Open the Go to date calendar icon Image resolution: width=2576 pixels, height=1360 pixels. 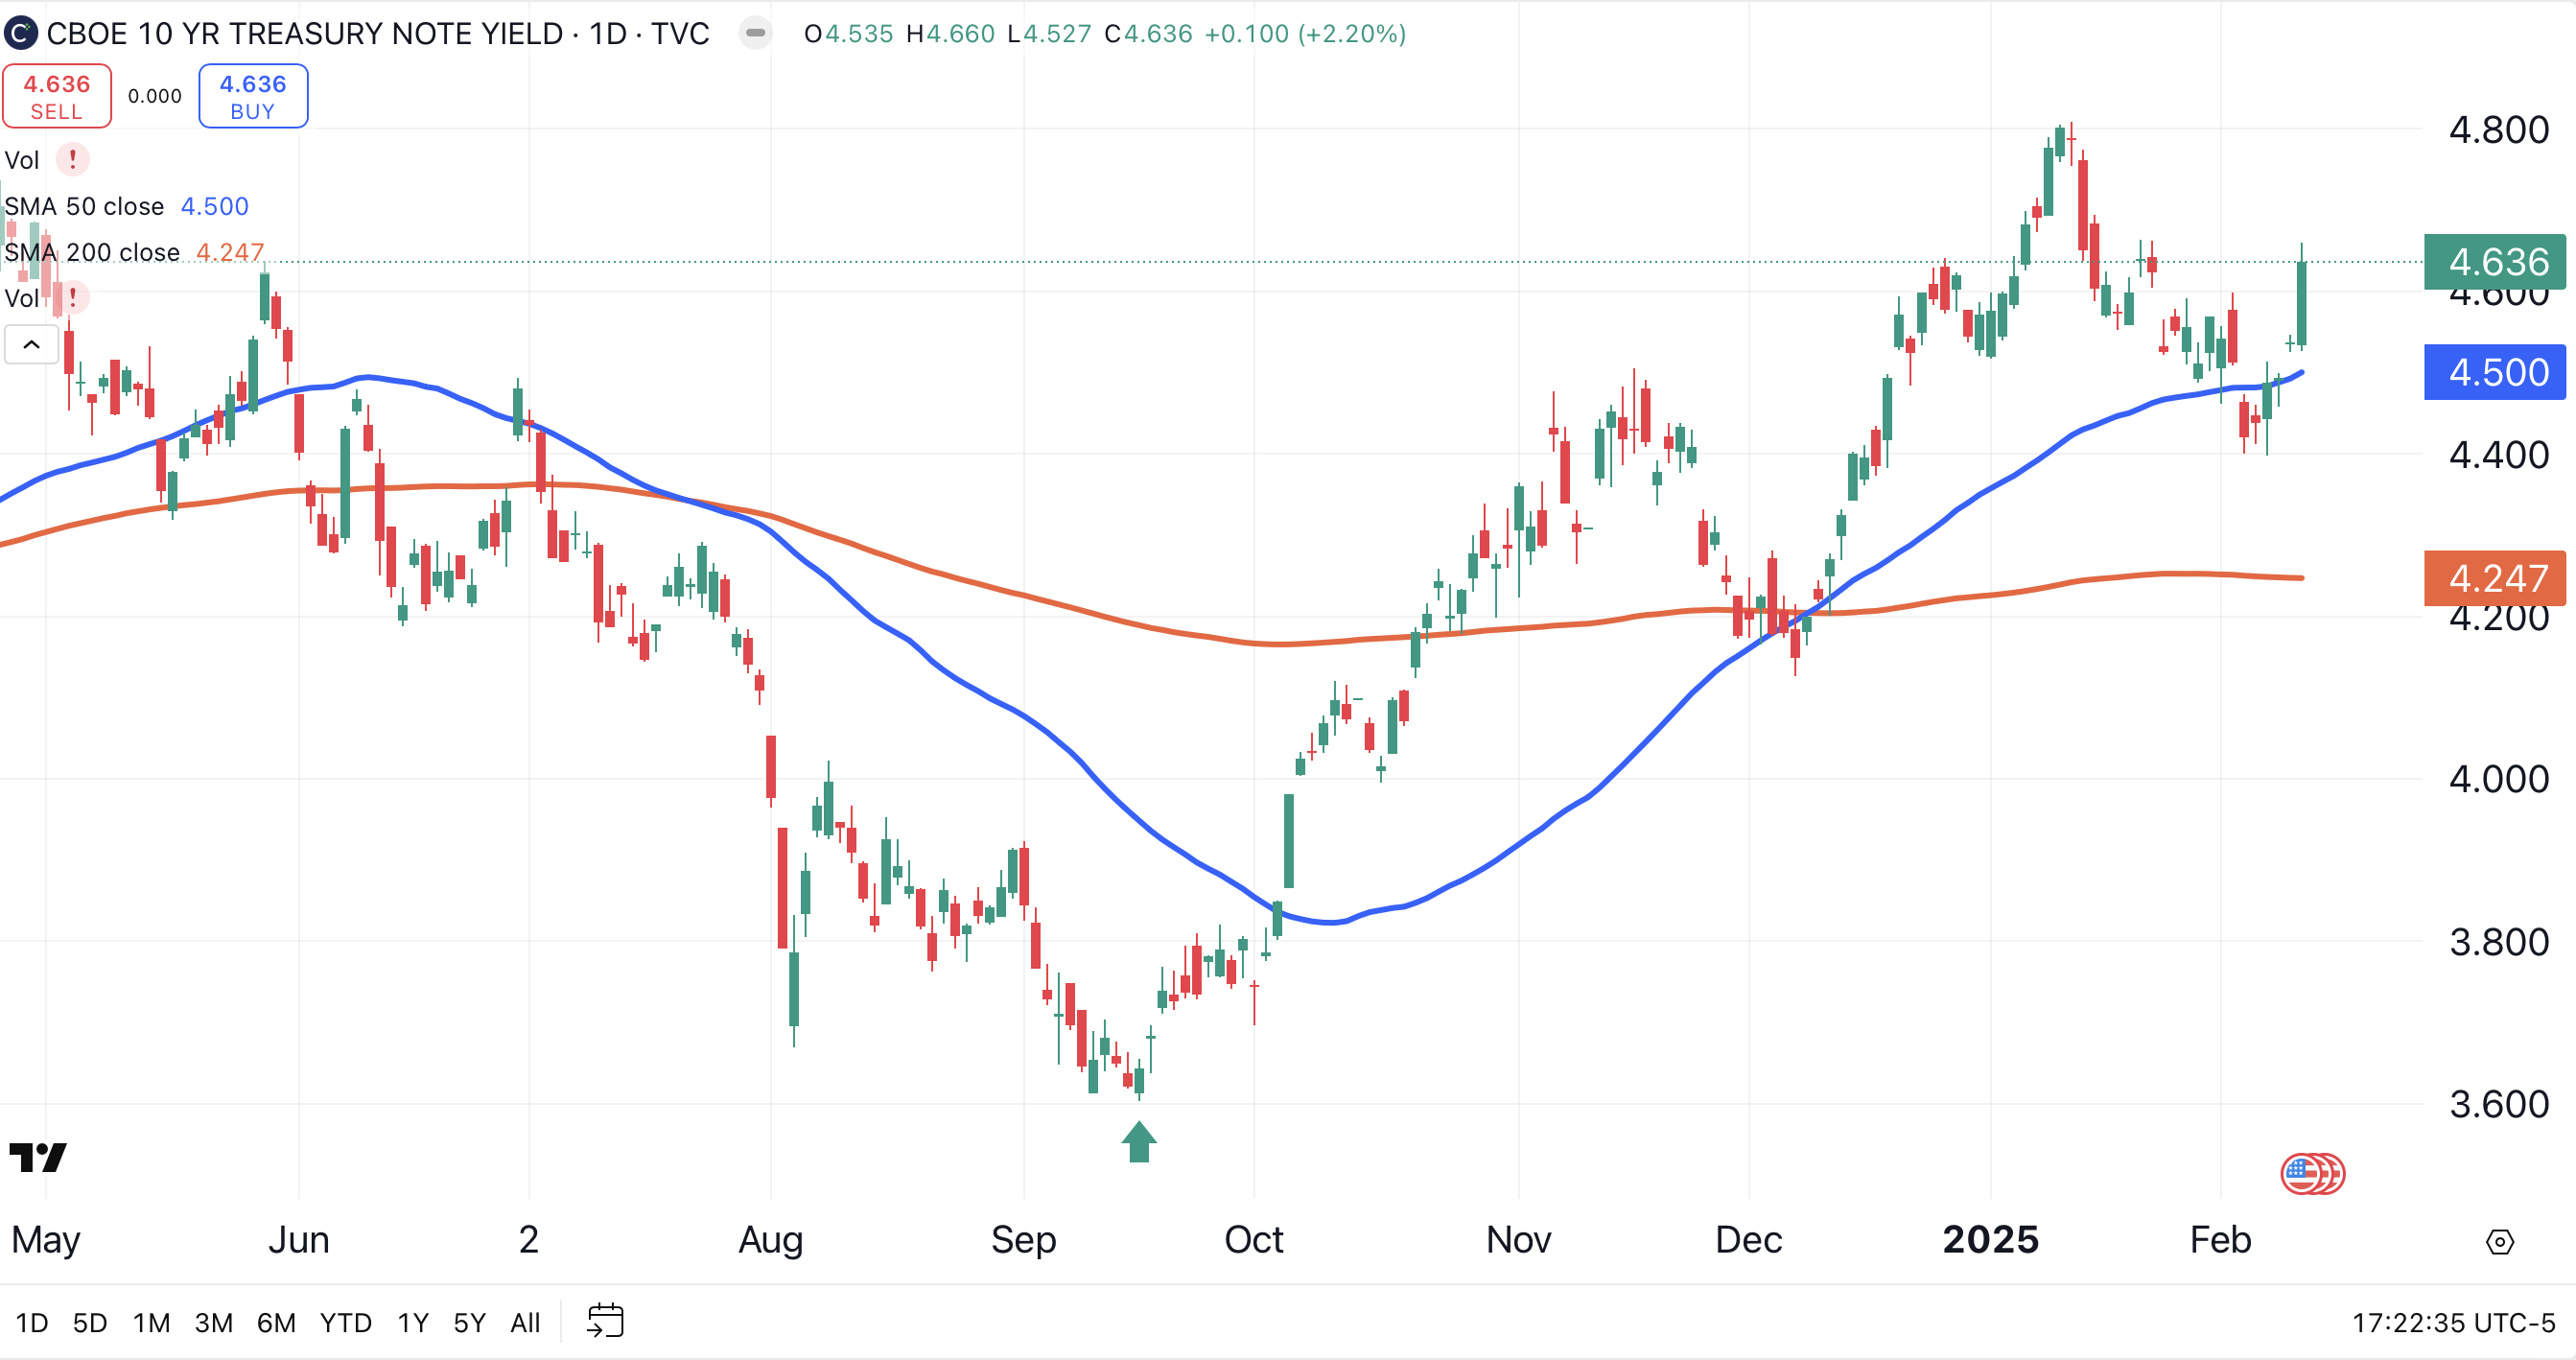(x=605, y=1321)
